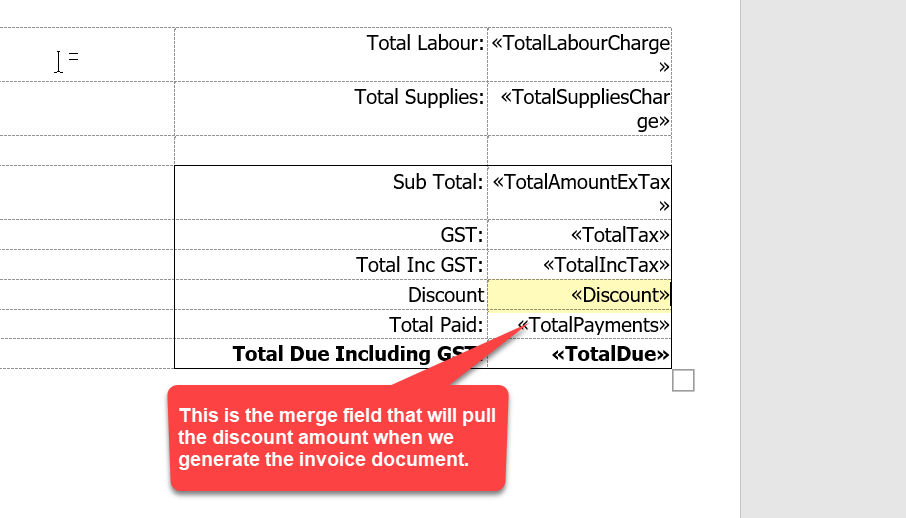Click the GST label cell
The image size is (906, 518).
pyautogui.click(x=461, y=235)
